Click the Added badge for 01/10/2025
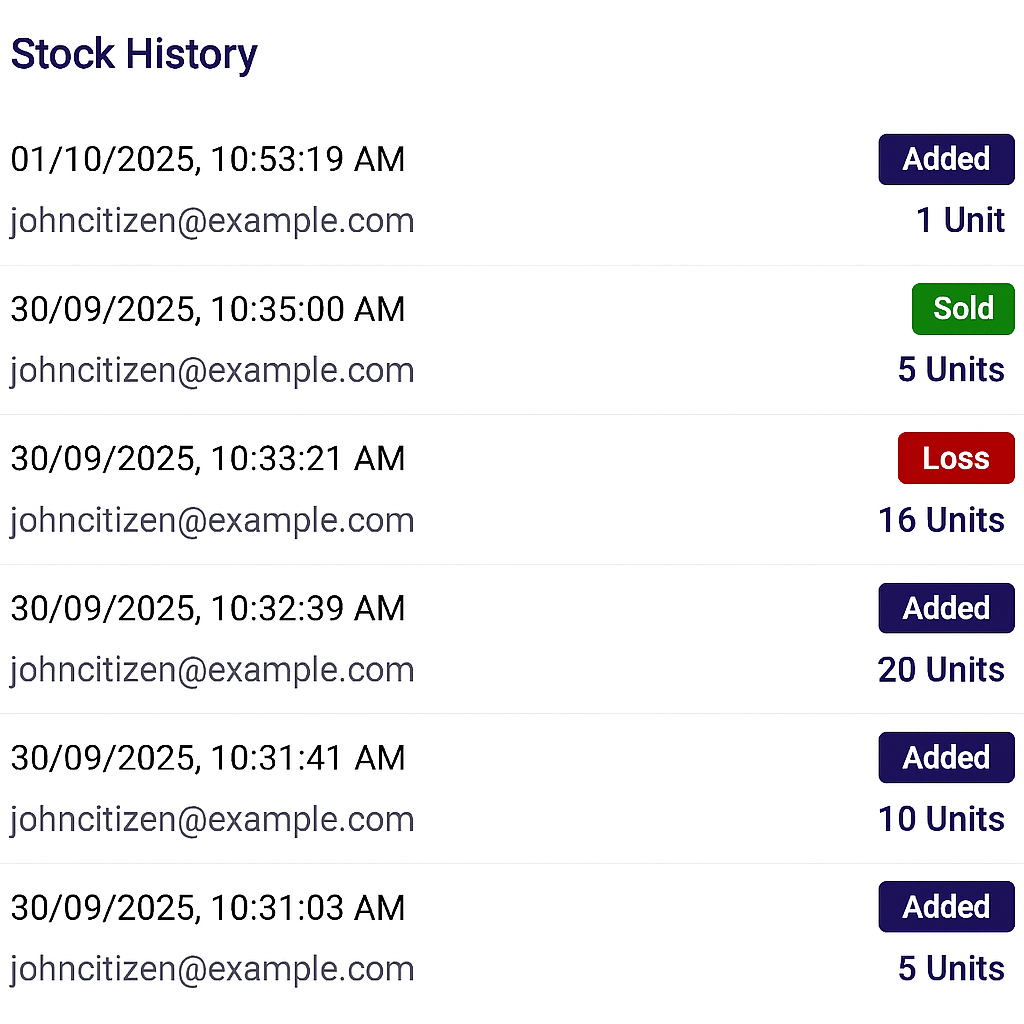Image resolution: width=1024 pixels, height=1024 pixels. [946, 159]
